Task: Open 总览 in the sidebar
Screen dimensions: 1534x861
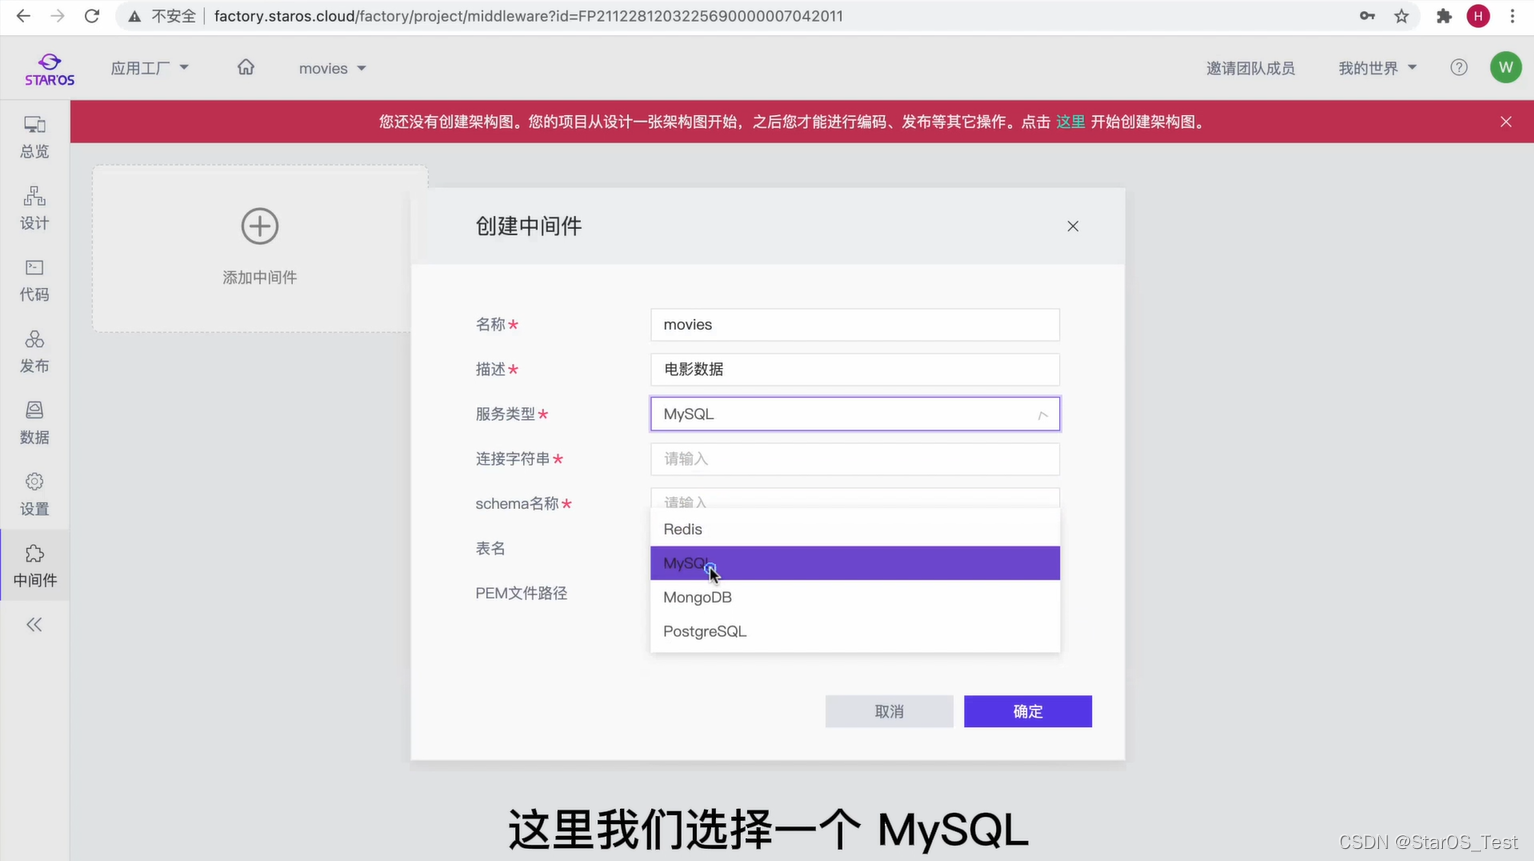Action: (34, 137)
